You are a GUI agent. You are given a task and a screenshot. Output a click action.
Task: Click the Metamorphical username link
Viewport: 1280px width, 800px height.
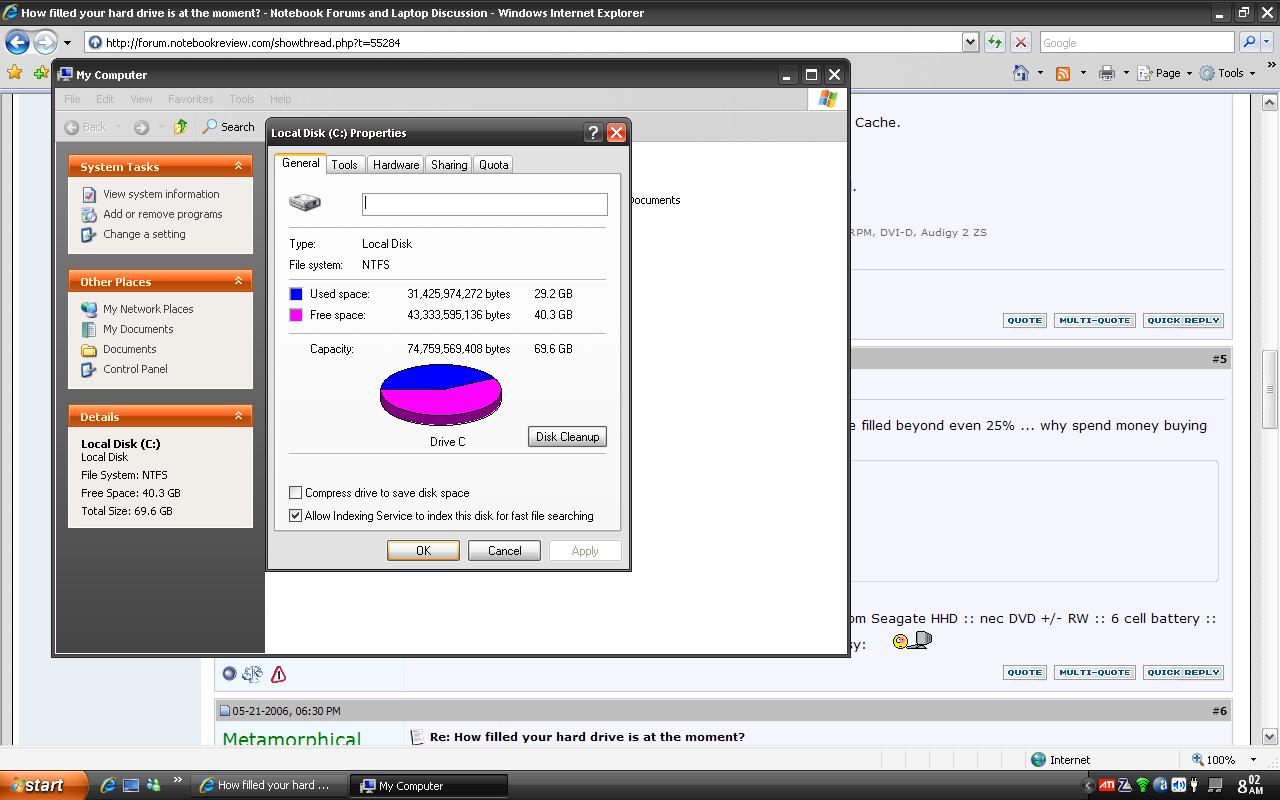pos(291,738)
